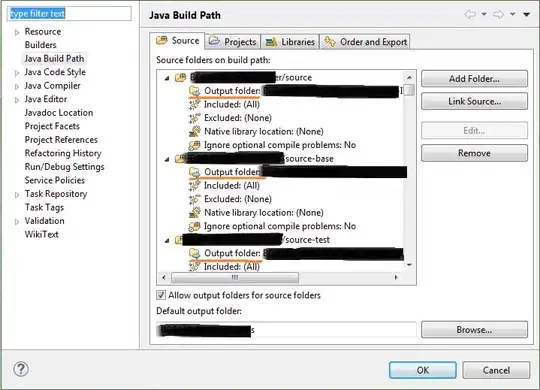Select Project References in preferences tree
The height and width of the screenshot is (390, 540).
[x=61, y=140]
